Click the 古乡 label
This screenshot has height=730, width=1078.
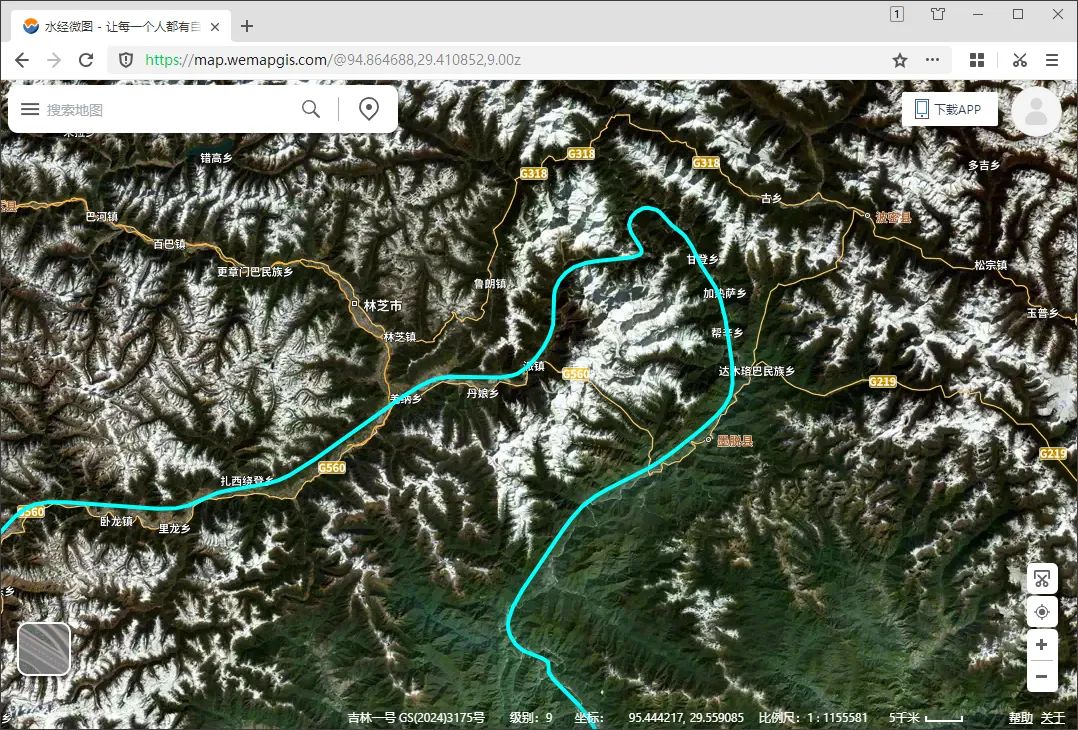point(771,198)
